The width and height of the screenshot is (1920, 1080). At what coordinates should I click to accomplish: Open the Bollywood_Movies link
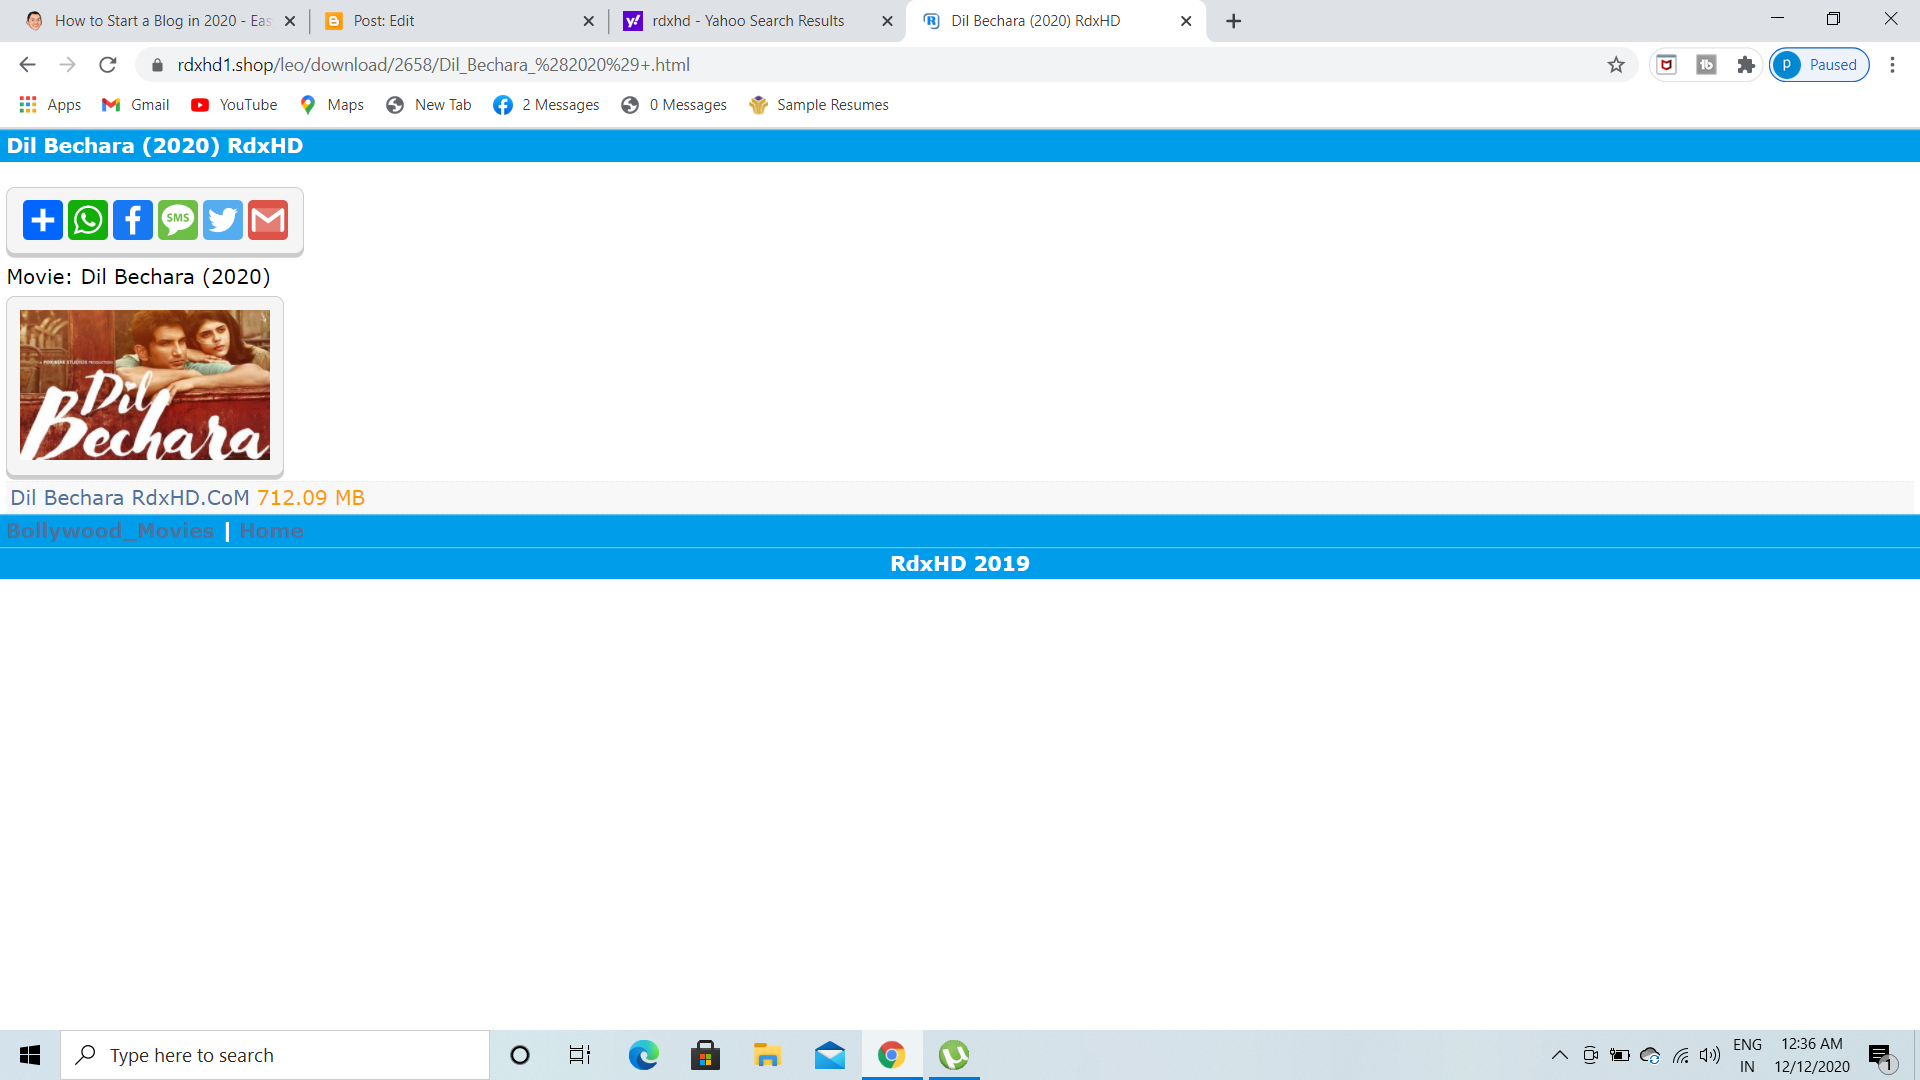point(110,531)
